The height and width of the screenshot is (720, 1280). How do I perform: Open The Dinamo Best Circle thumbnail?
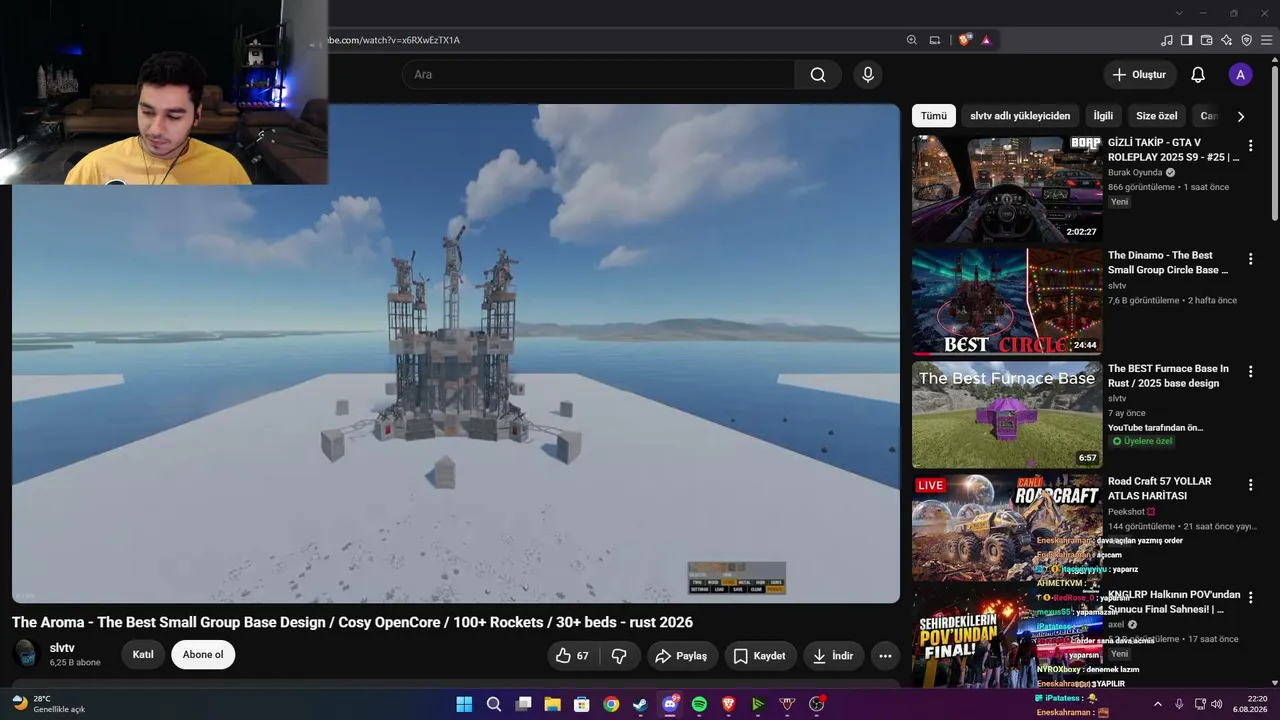pyautogui.click(x=1007, y=302)
